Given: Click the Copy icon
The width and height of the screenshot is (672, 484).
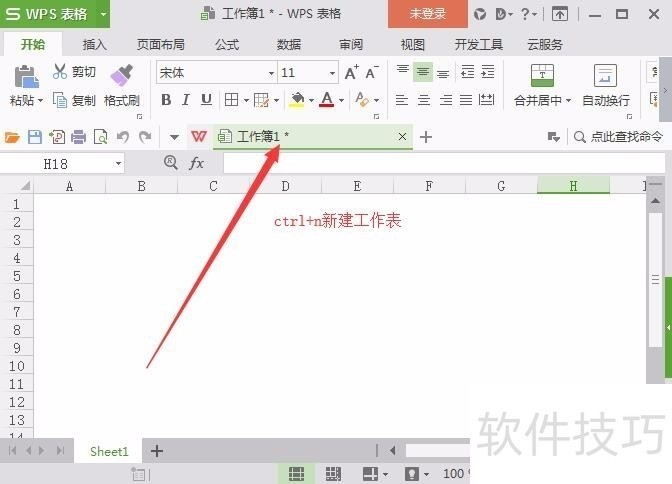Looking at the screenshot, I should coord(60,100).
